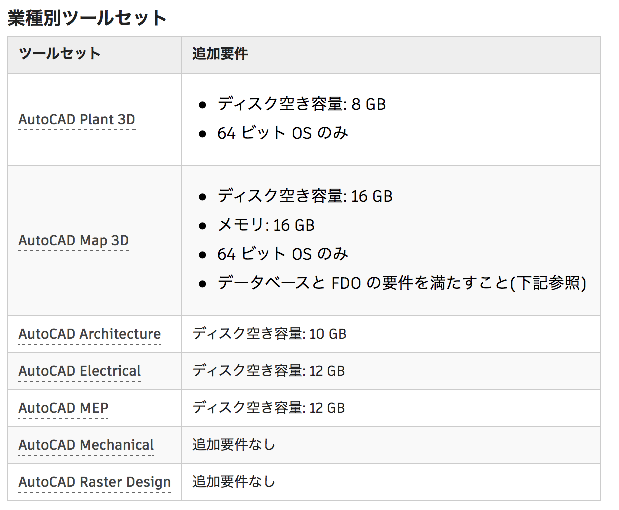Open the AutoCAD Raster Design link

pos(94,482)
